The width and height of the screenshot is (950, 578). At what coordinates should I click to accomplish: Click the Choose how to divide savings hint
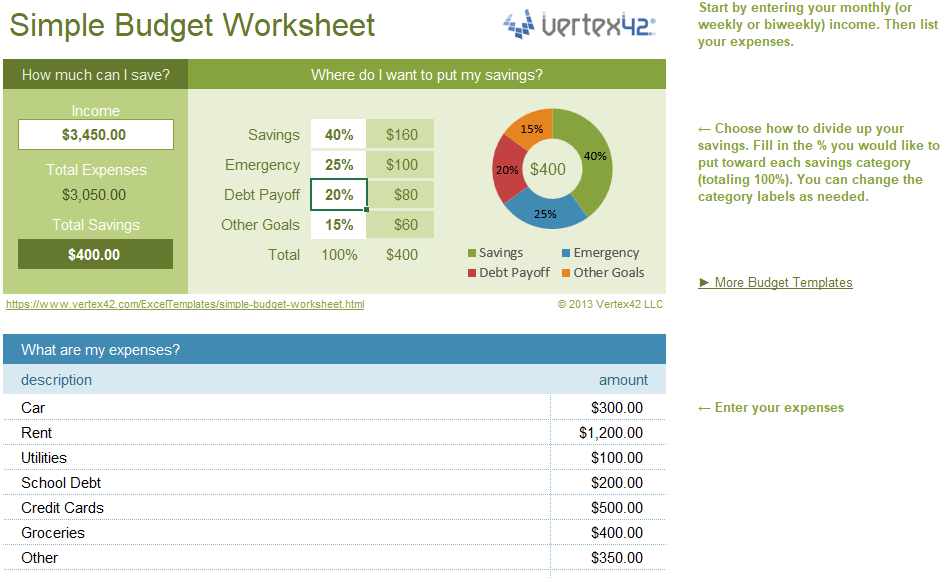tap(818, 162)
